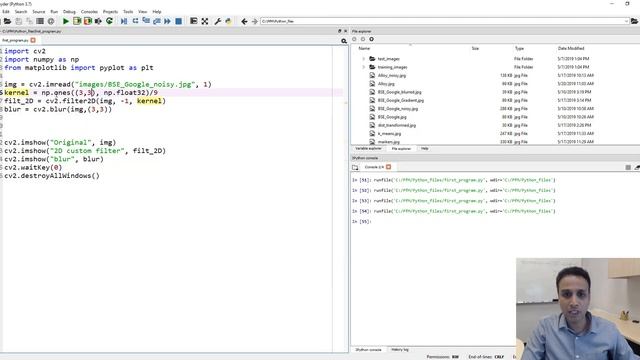Click the Forward arrow in toolbar

point(254,21)
